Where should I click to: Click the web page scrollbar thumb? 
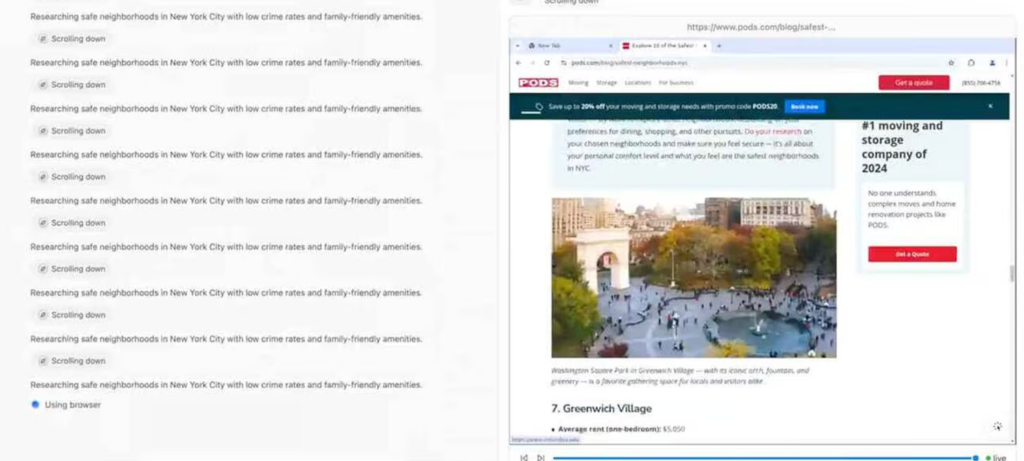pyautogui.click(x=1012, y=274)
